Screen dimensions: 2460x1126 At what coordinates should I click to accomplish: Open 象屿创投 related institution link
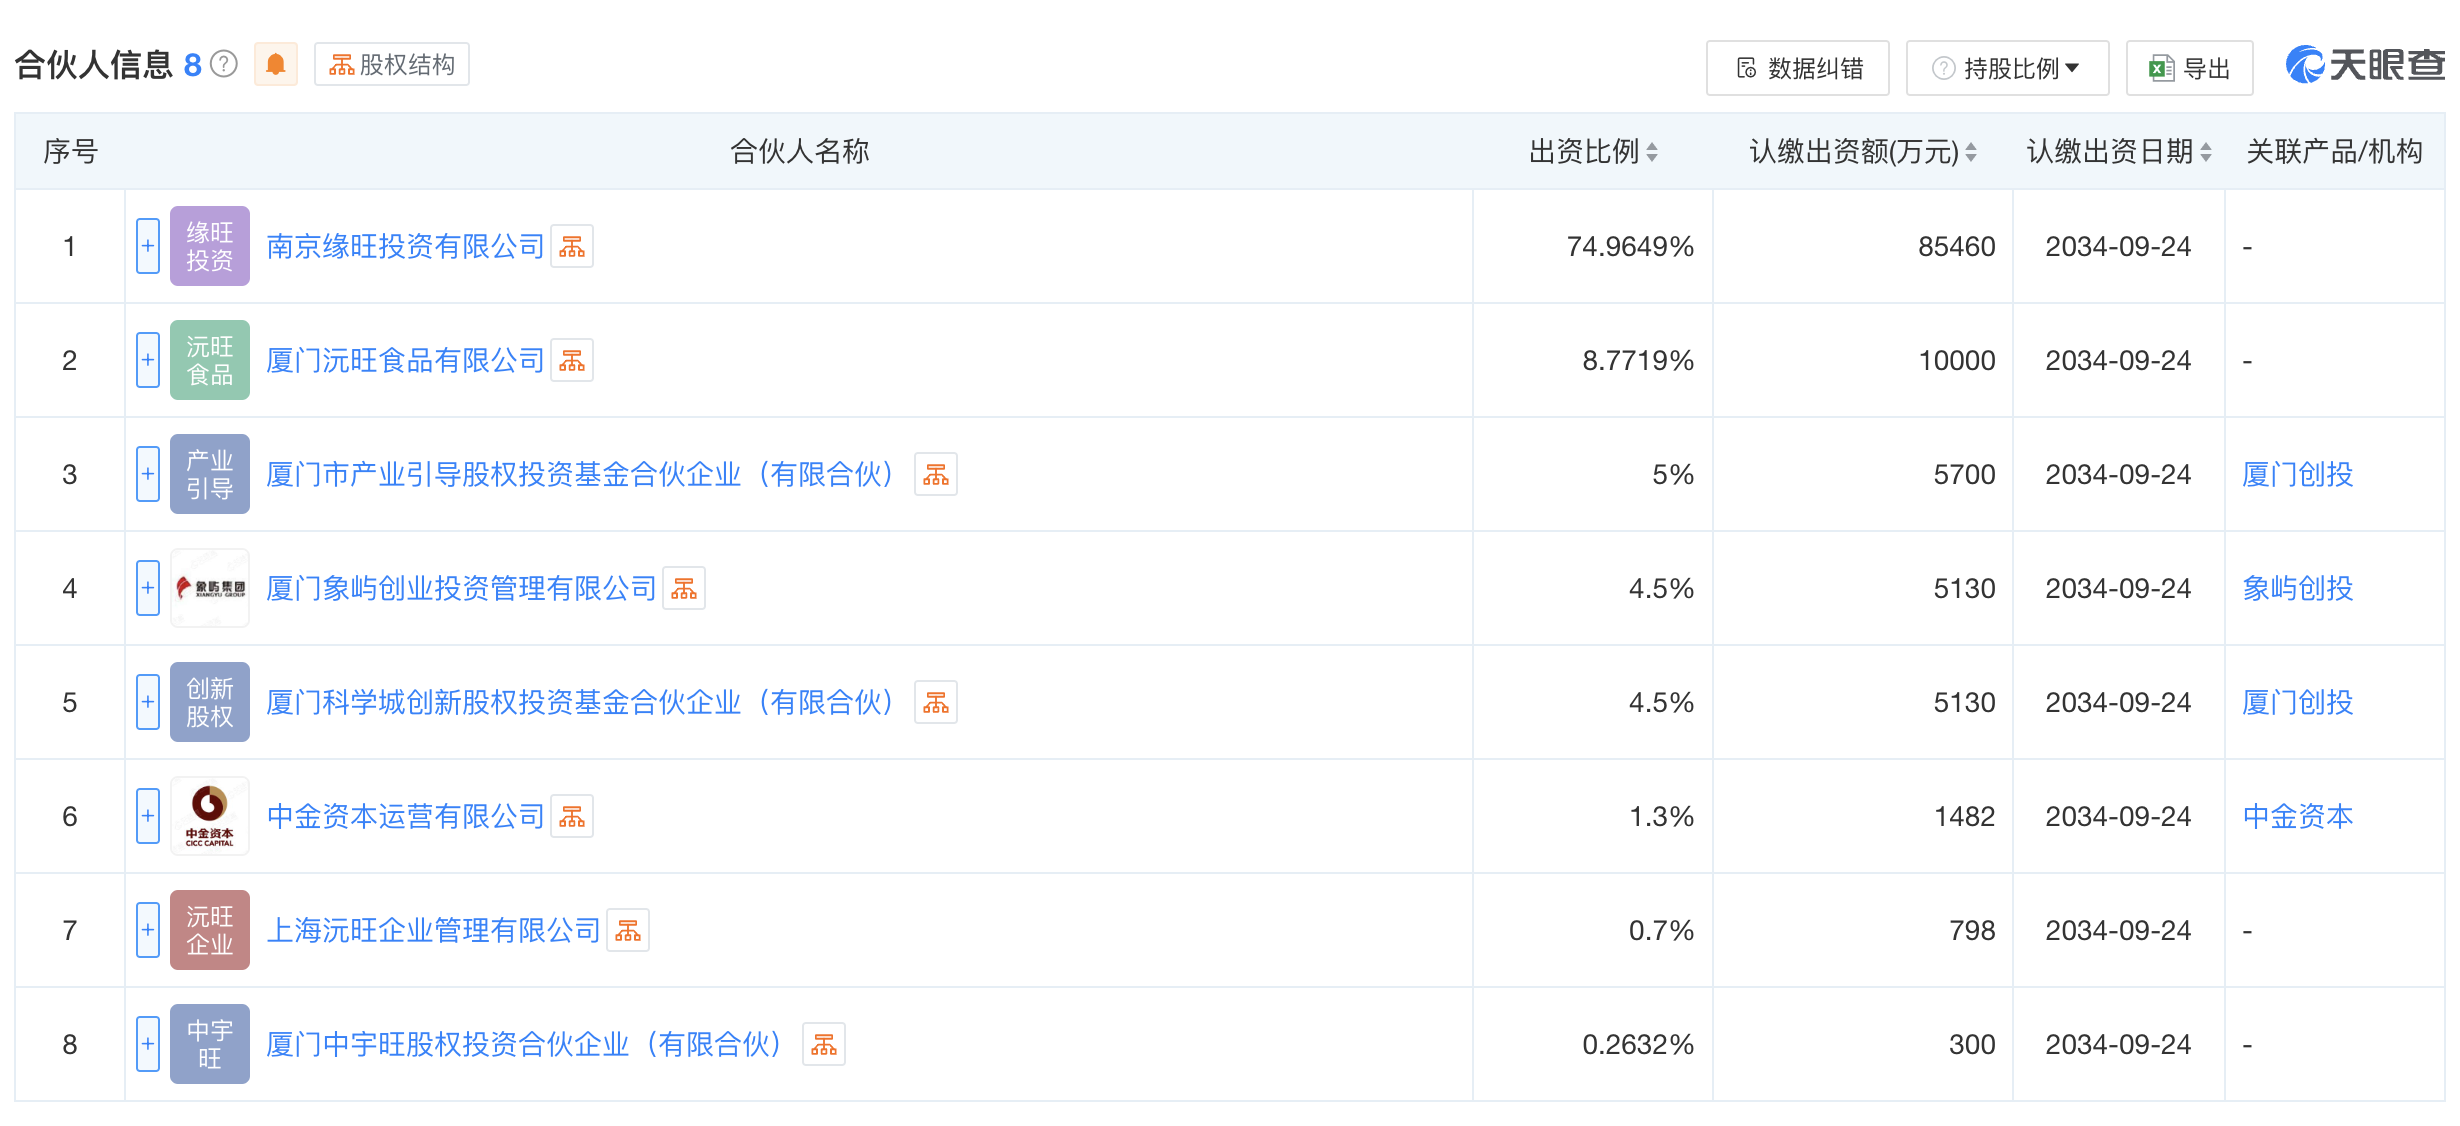pos(2298,588)
